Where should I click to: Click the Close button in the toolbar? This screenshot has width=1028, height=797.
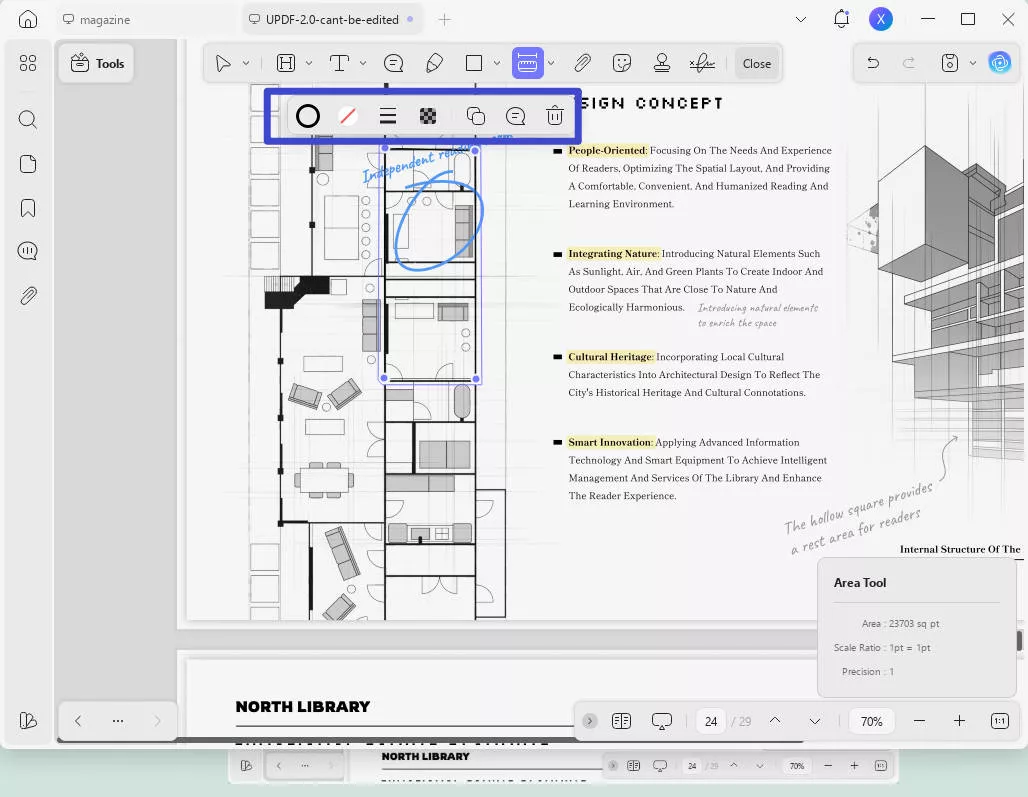point(756,62)
